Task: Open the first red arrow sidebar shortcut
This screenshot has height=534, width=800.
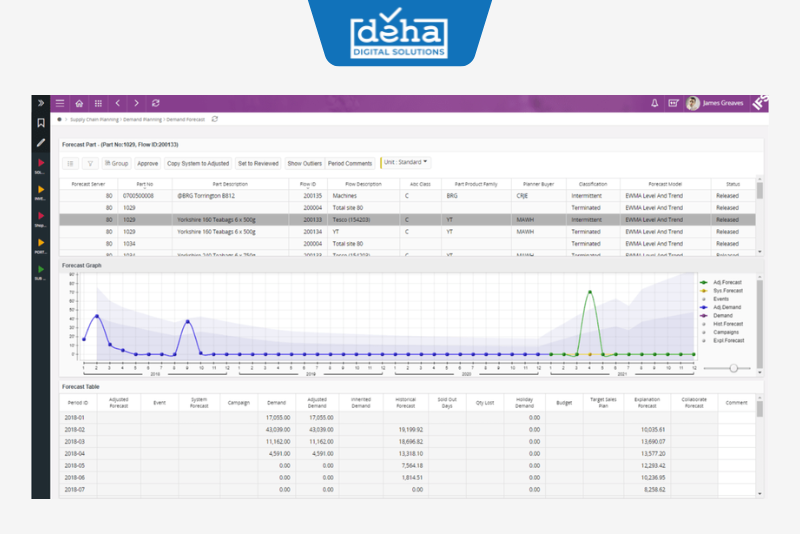Action: (41, 163)
